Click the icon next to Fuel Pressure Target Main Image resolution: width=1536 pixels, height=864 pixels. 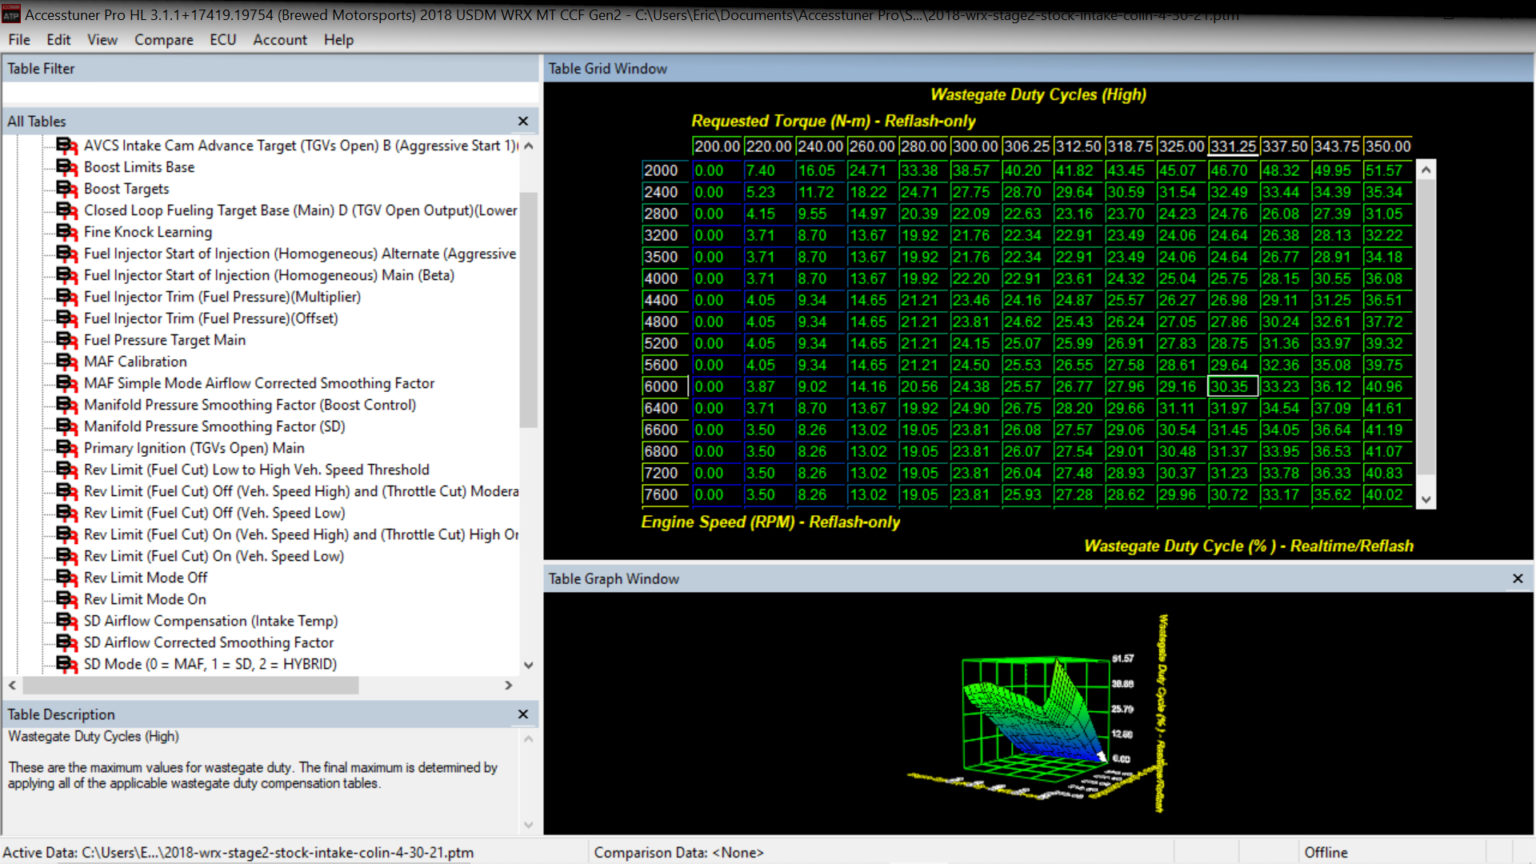pyautogui.click(x=66, y=340)
